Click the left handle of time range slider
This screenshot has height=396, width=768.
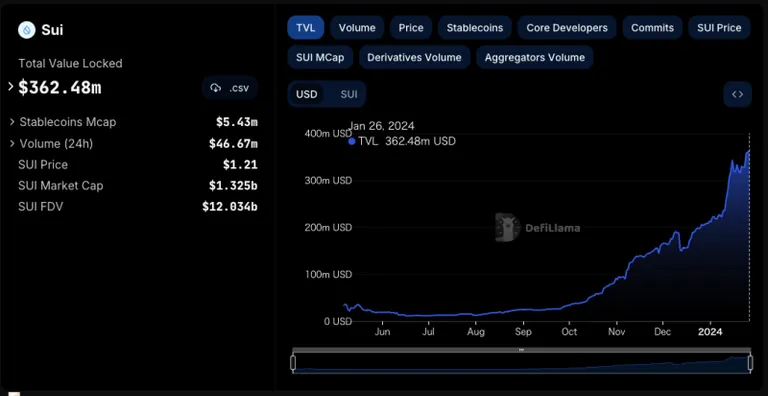pyautogui.click(x=293, y=363)
